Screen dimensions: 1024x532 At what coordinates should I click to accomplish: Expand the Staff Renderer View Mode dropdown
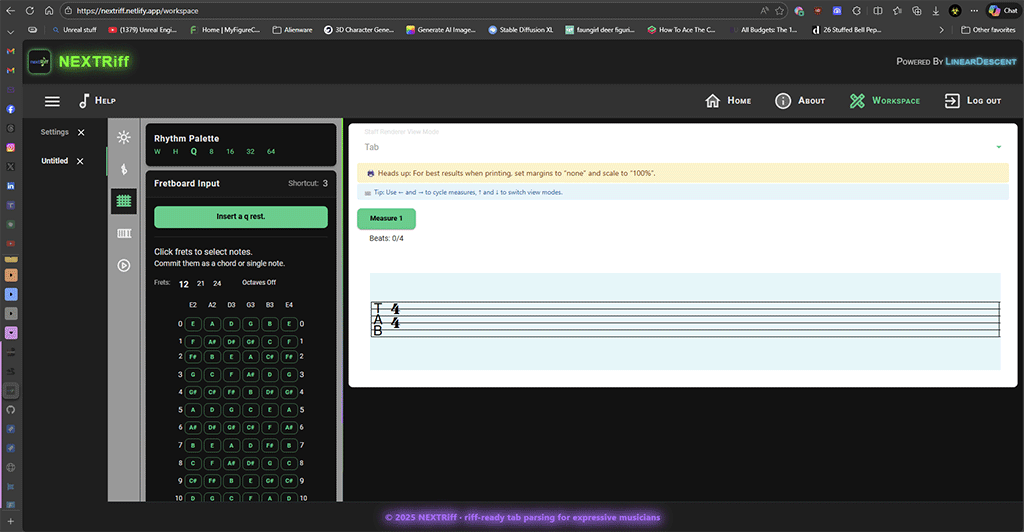point(682,147)
